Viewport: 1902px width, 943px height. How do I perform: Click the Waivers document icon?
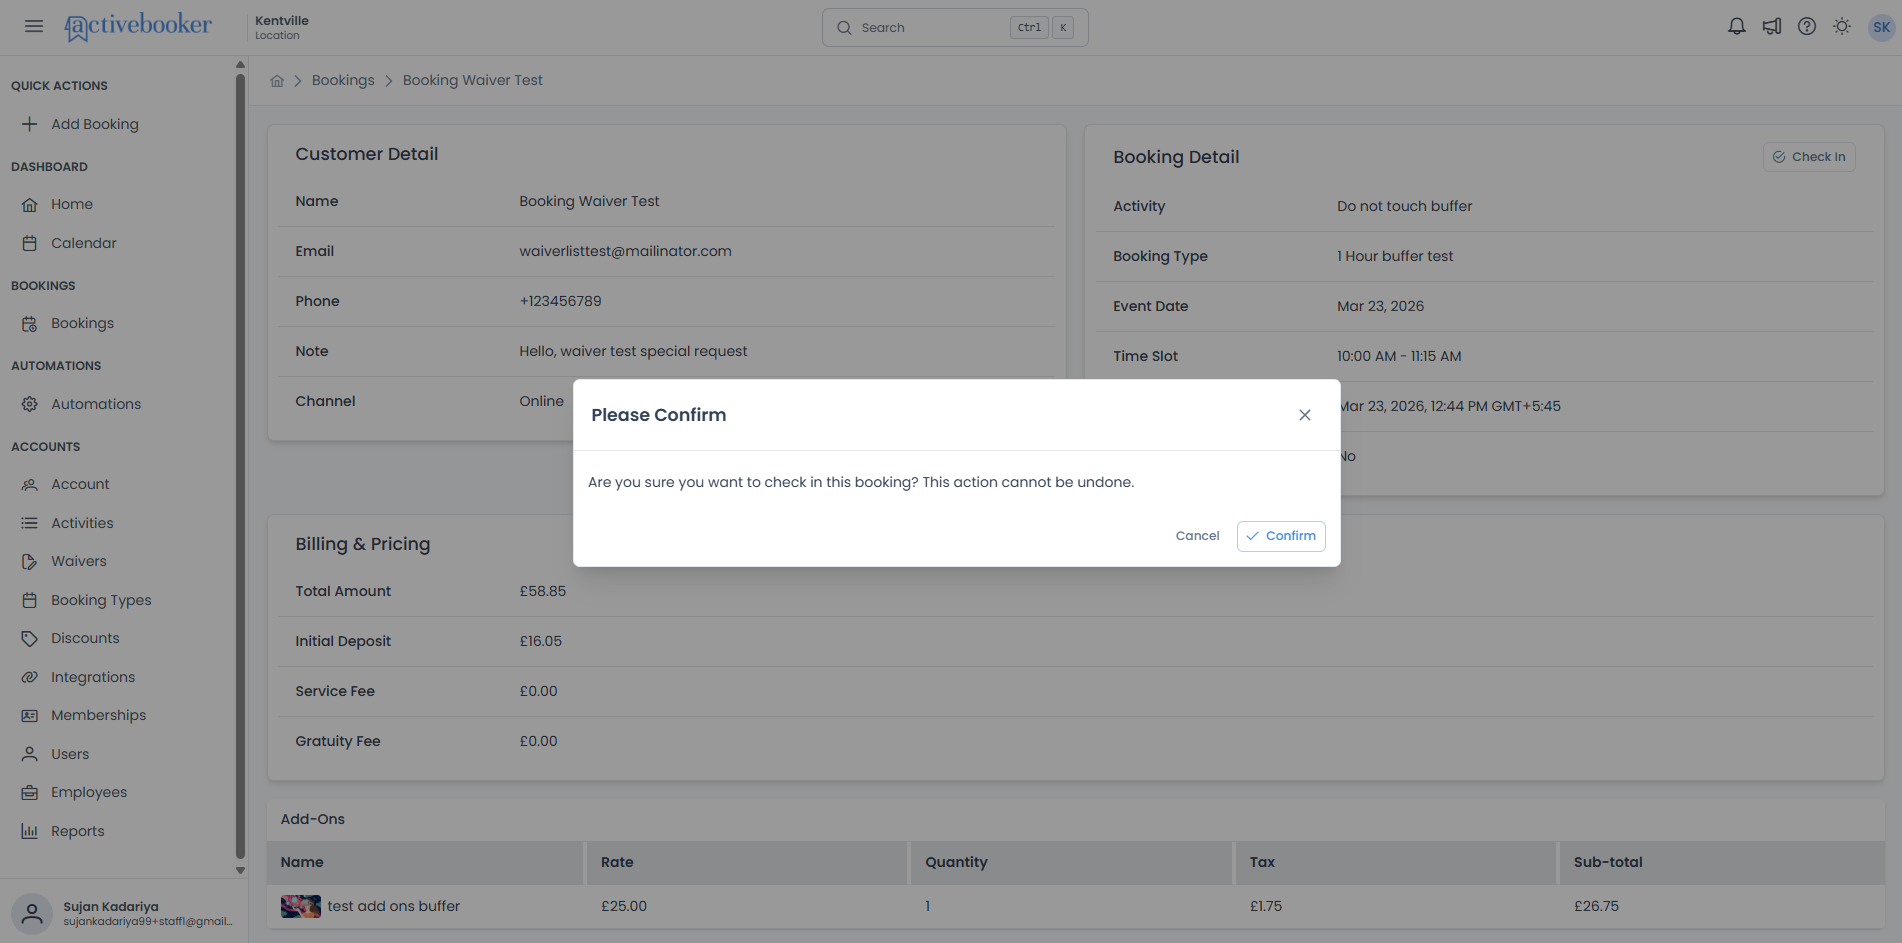coord(30,561)
